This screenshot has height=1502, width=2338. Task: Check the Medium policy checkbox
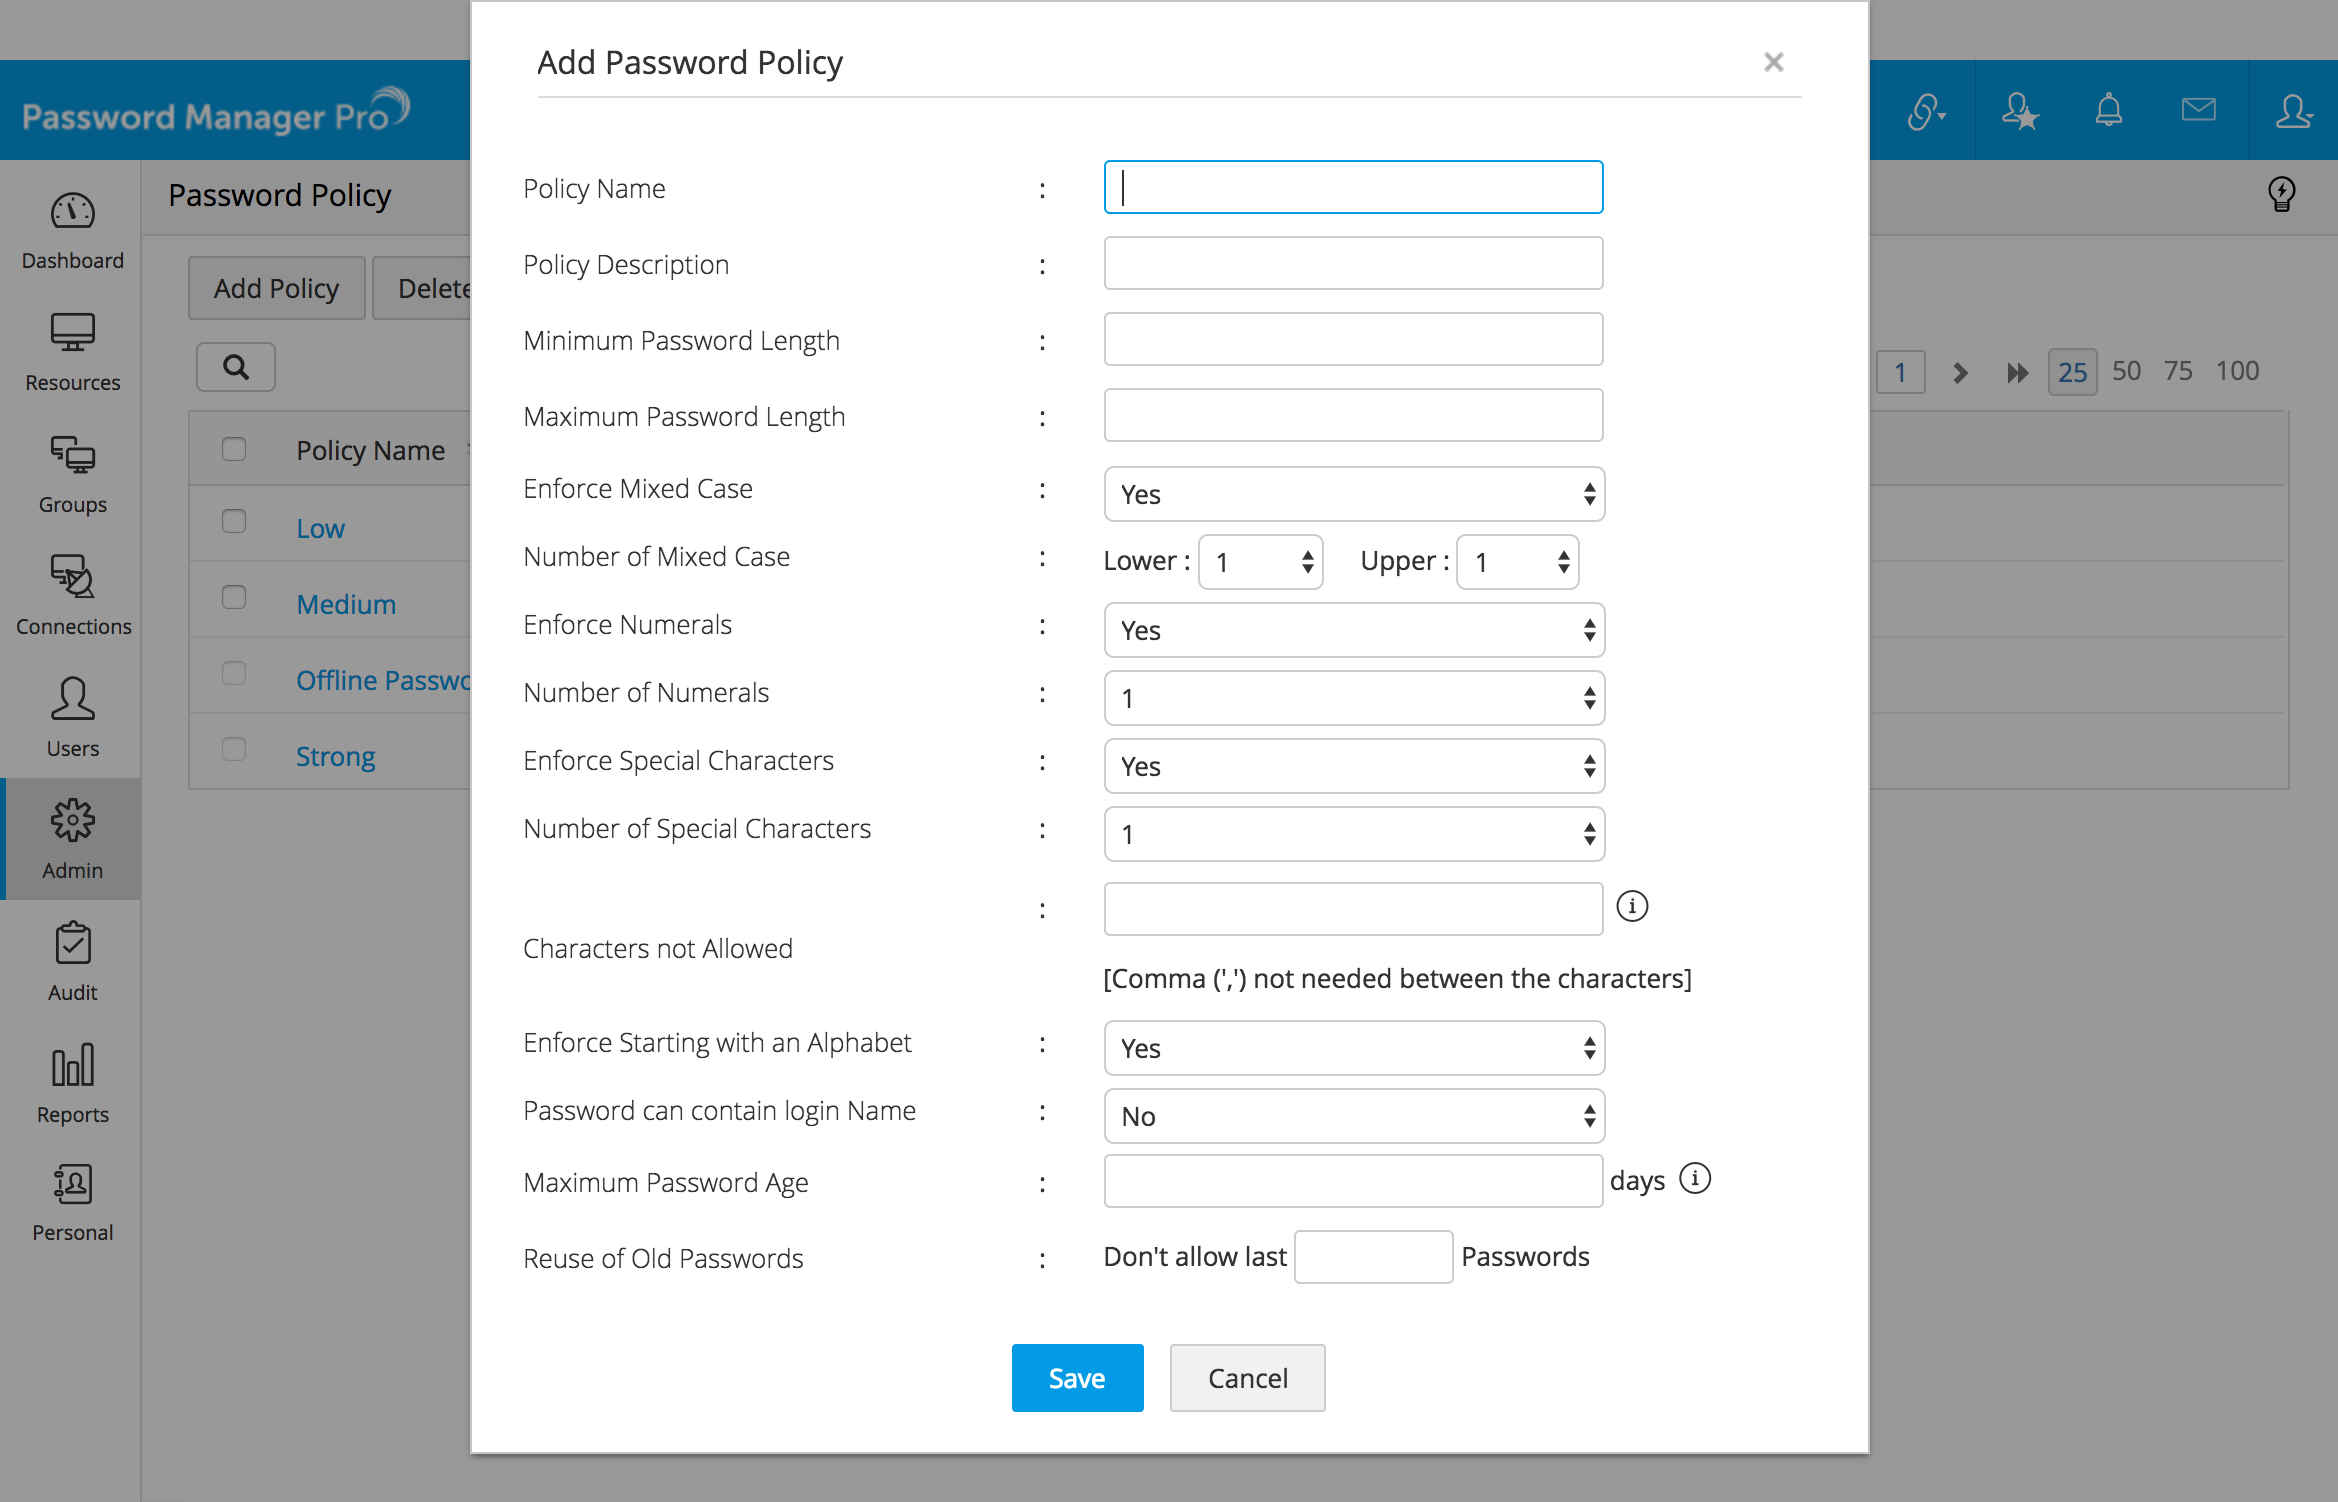point(234,598)
